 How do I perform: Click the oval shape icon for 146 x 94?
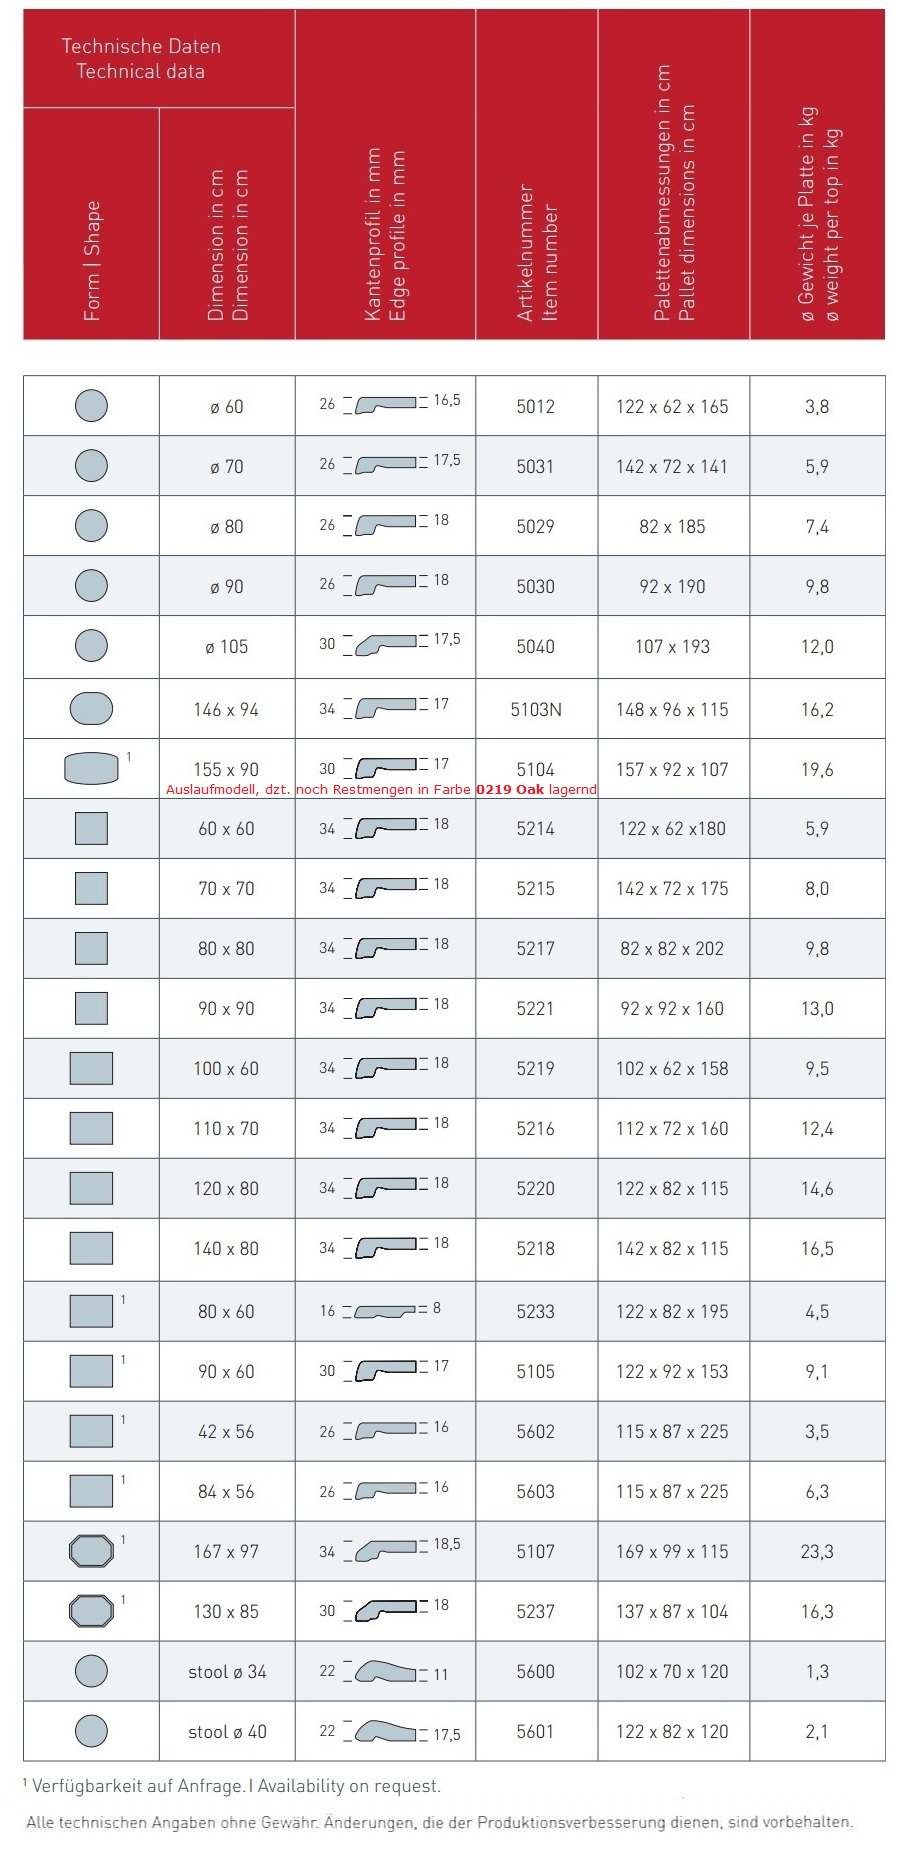tap(91, 709)
